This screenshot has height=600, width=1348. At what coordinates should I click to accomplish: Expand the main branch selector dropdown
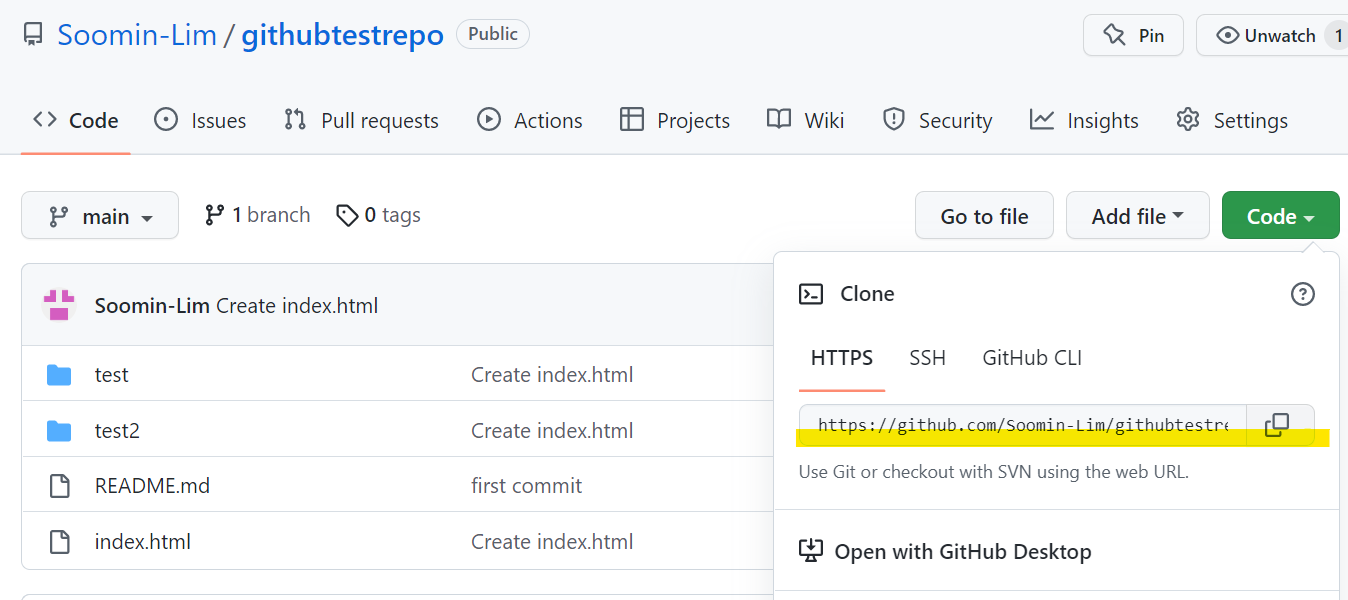[x=100, y=215]
